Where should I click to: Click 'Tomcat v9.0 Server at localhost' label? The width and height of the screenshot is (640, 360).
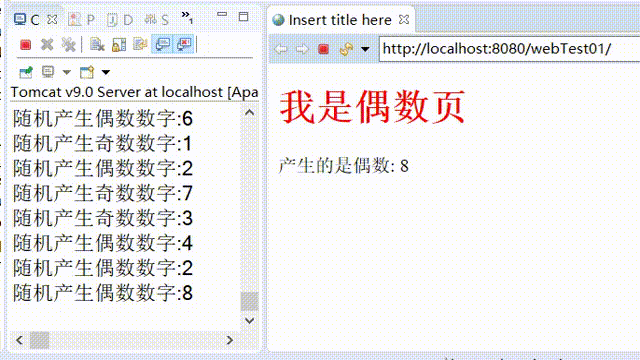click(118, 92)
